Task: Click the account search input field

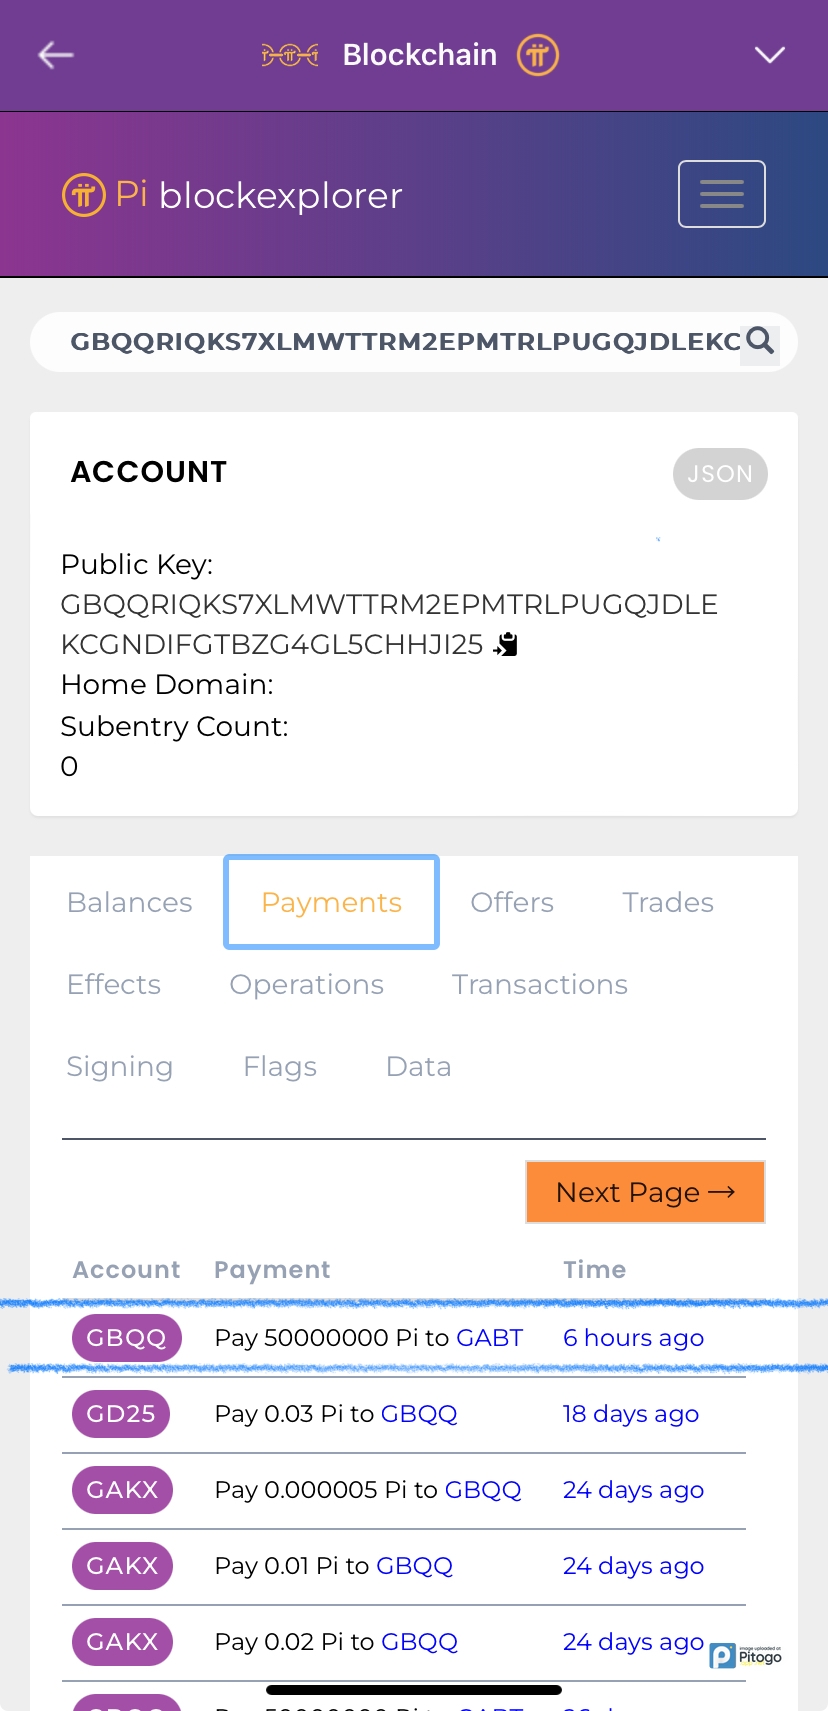Action: coord(400,342)
